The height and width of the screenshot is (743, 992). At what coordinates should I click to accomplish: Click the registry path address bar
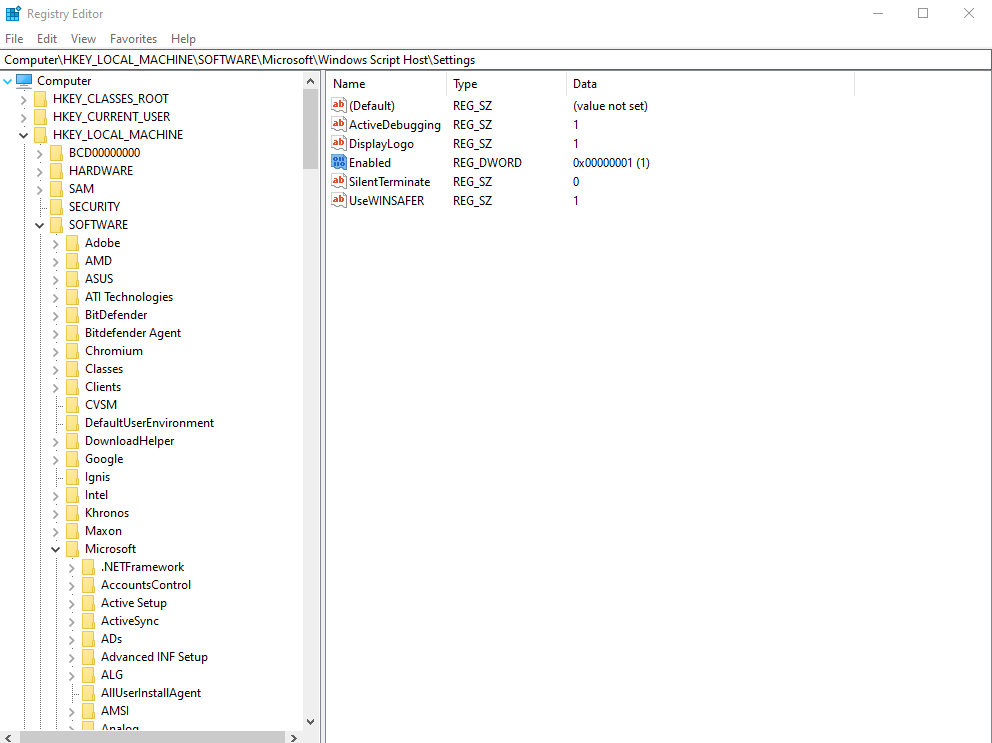(x=496, y=59)
